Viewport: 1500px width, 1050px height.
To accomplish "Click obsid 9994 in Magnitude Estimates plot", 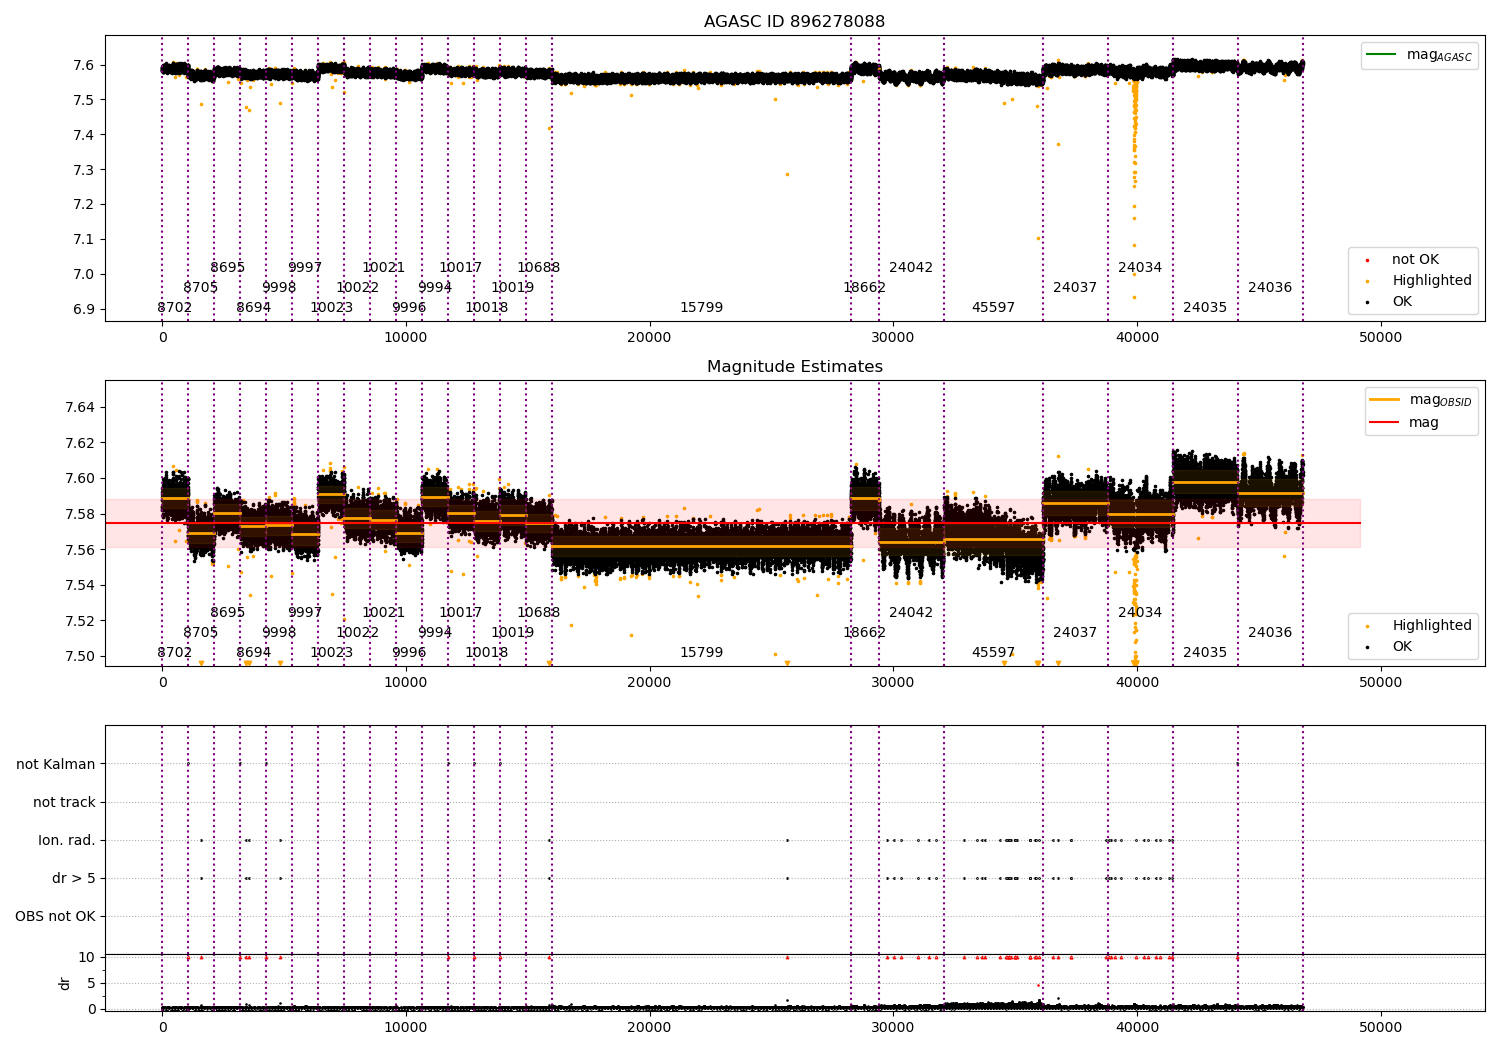I will coord(435,633).
